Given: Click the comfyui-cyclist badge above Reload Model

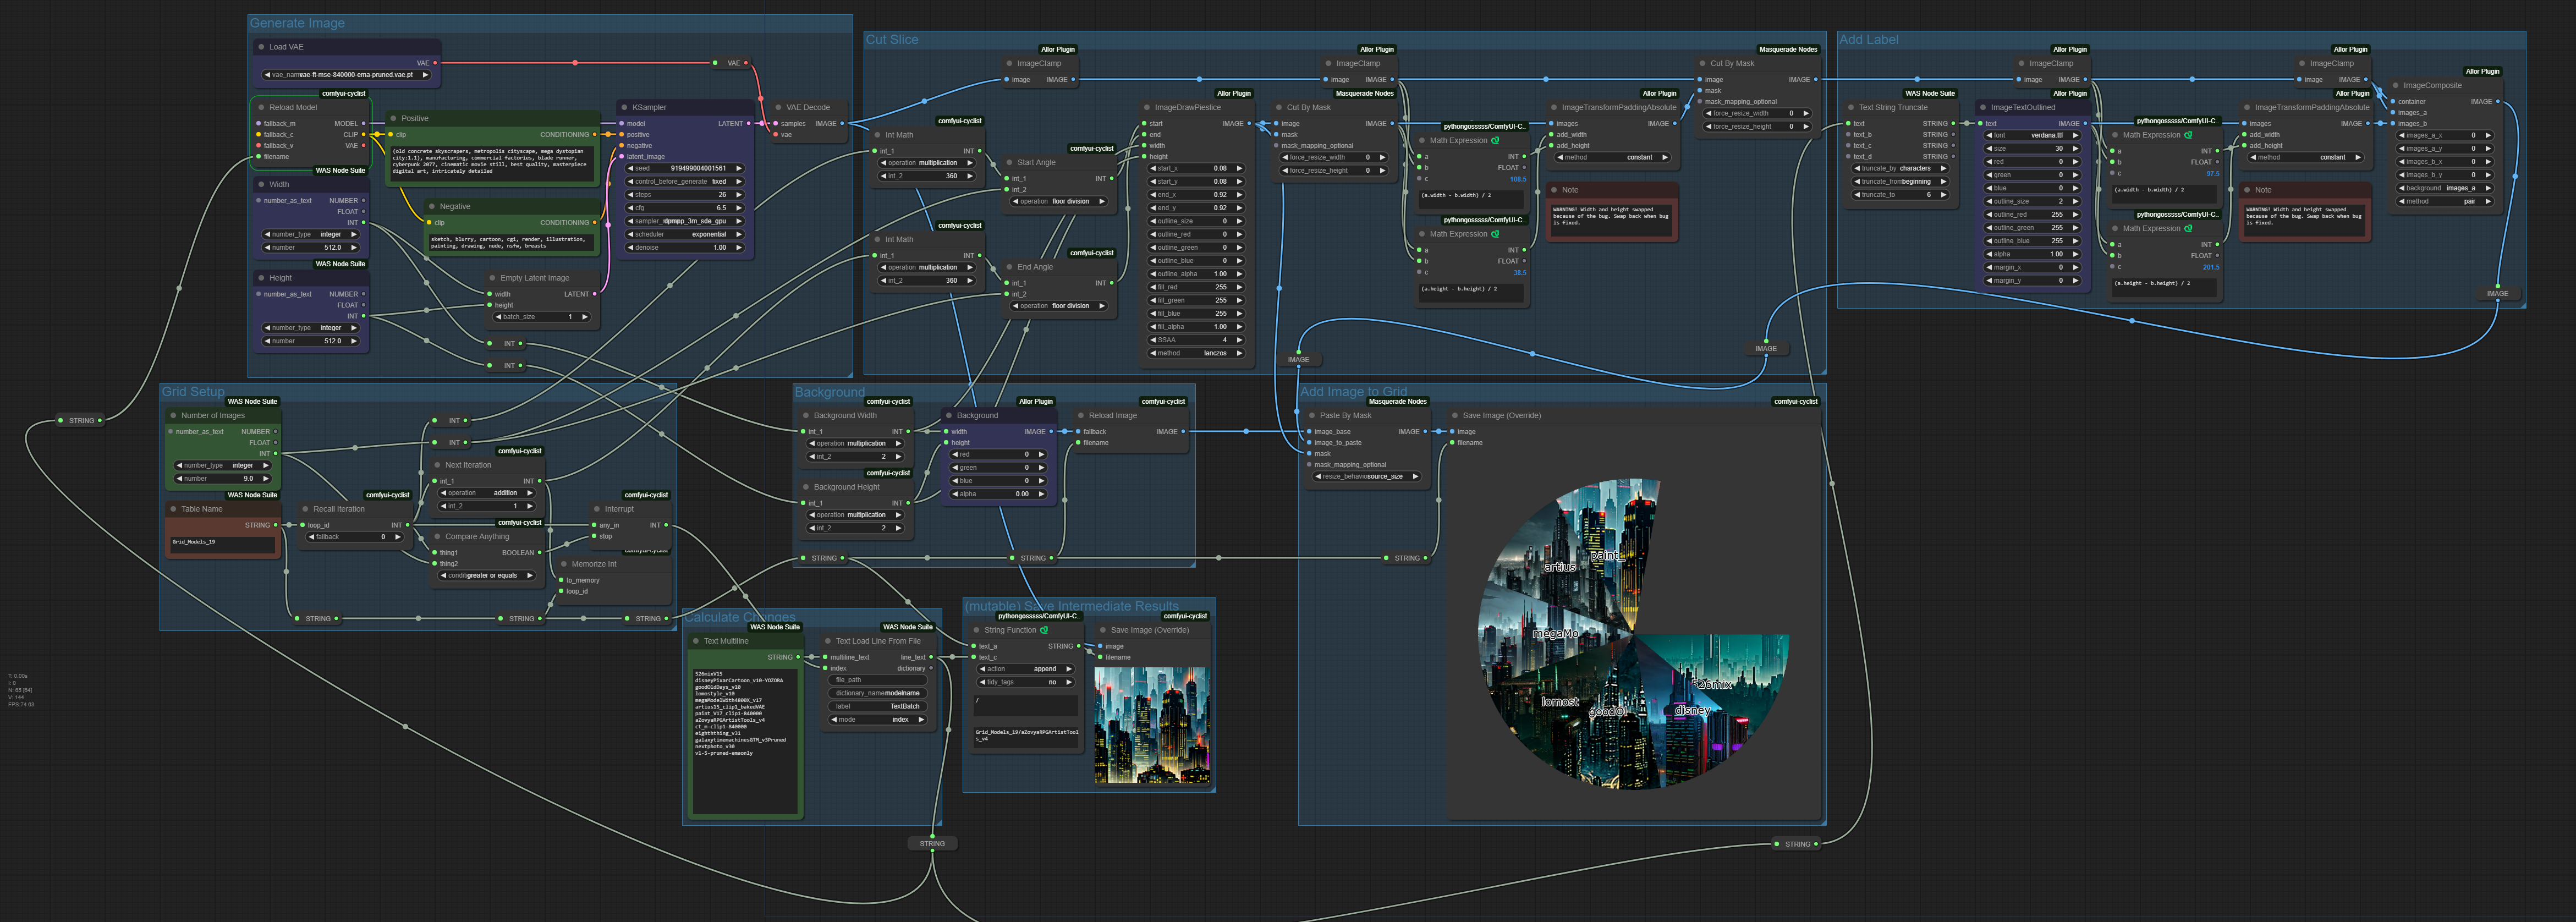Looking at the screenshot, I should [x=343, y=93].
